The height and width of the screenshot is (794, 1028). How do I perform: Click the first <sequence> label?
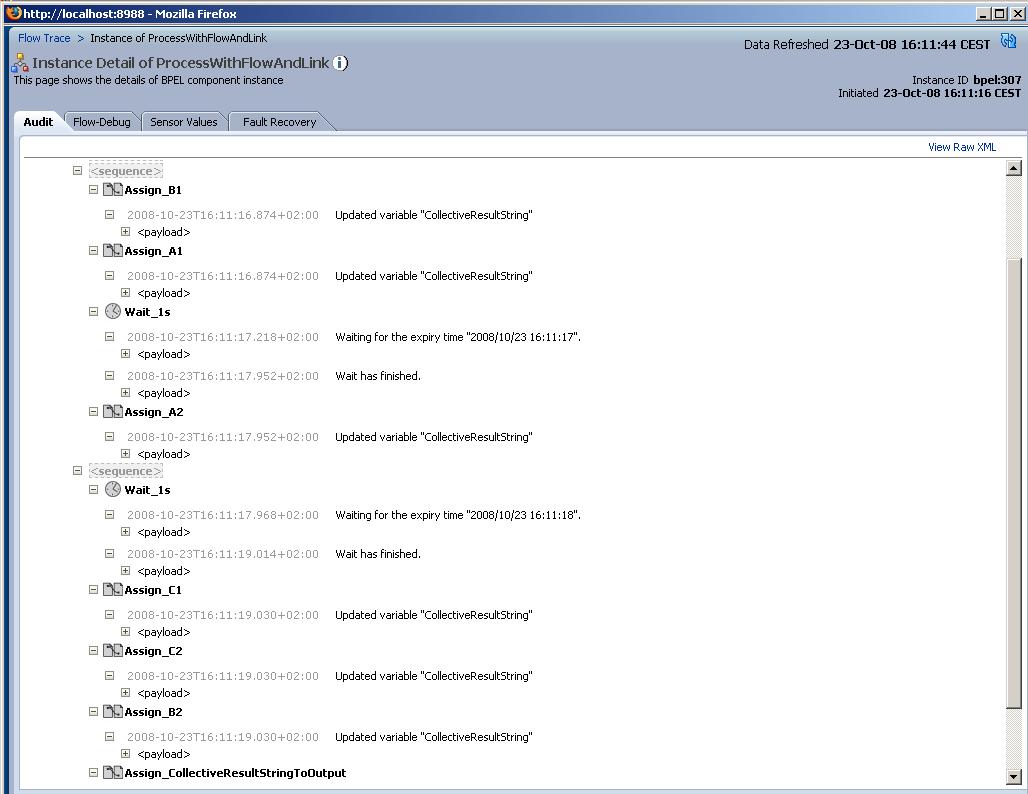(126, 171)
